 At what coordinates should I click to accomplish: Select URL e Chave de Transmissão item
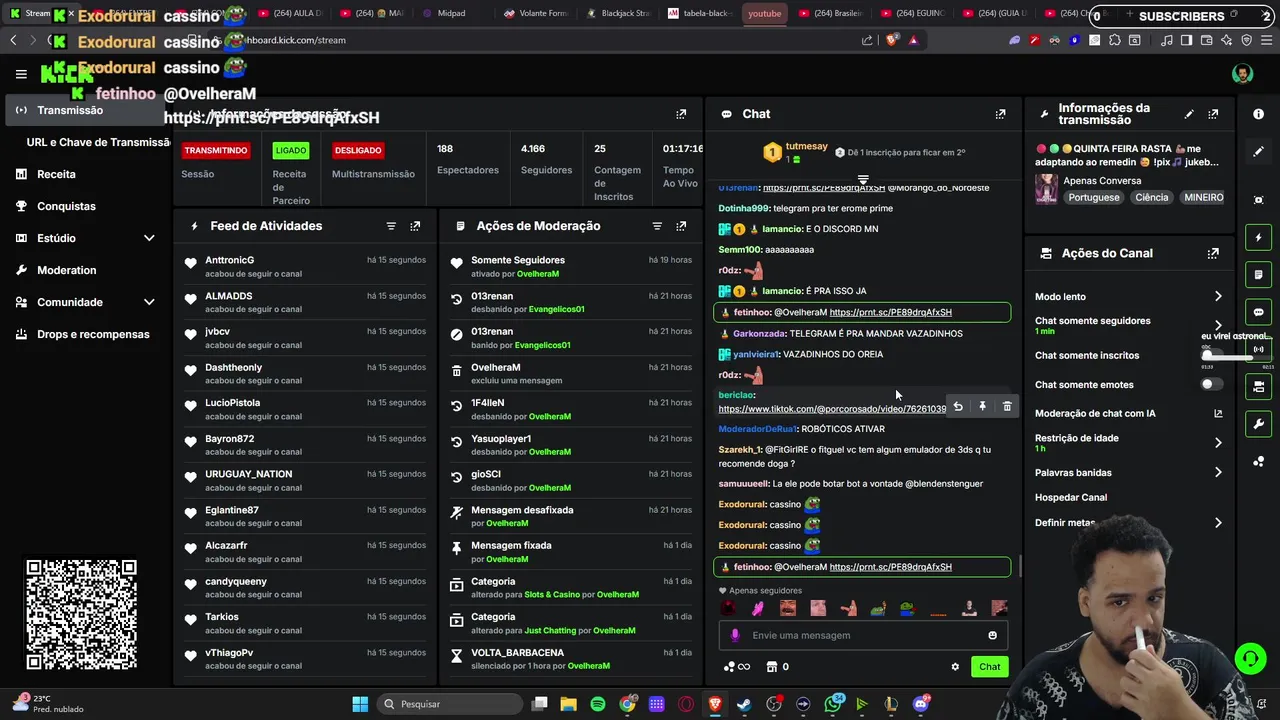97,142
